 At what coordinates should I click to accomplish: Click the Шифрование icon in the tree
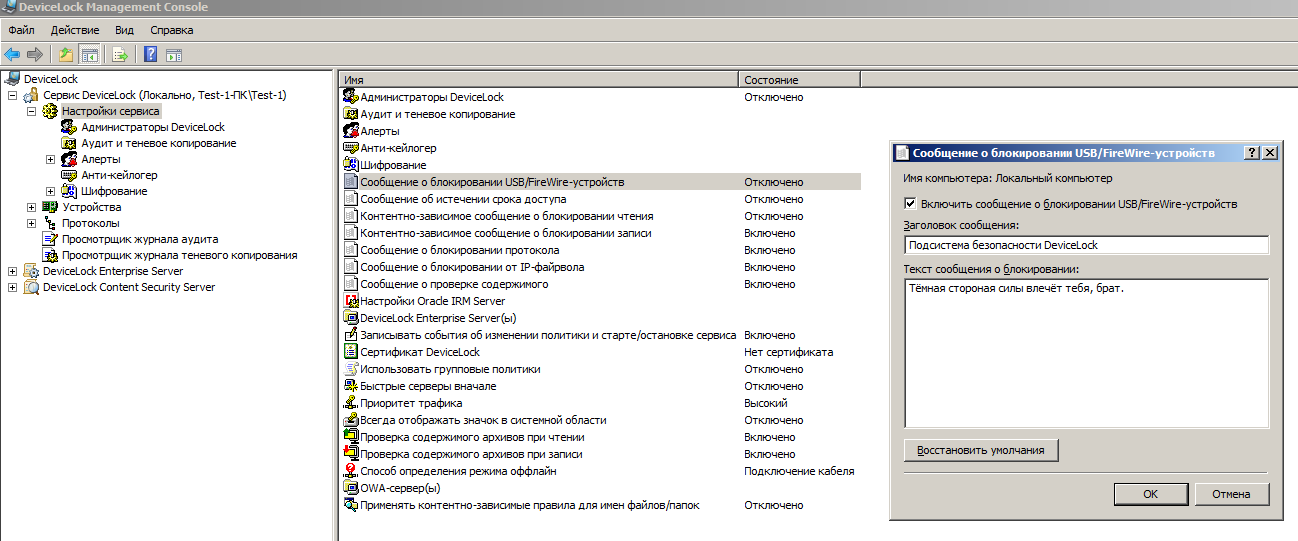tap(69, 191)
